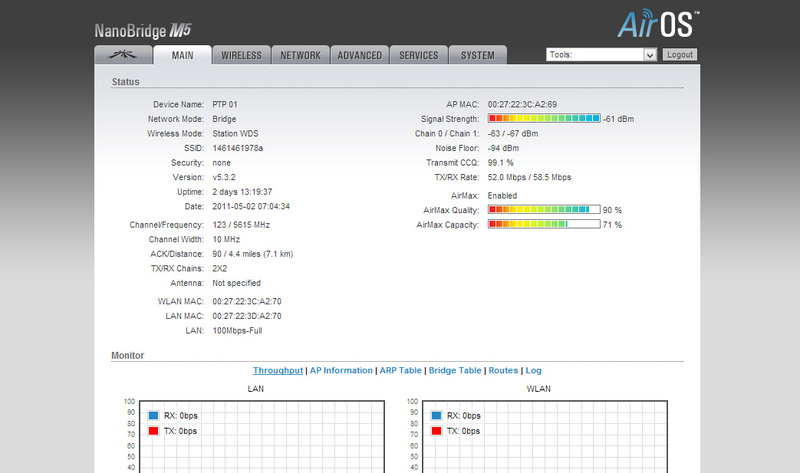Click the AirMax Capacity bar
This screenshot has height=473, width=800.
(544, 224)
